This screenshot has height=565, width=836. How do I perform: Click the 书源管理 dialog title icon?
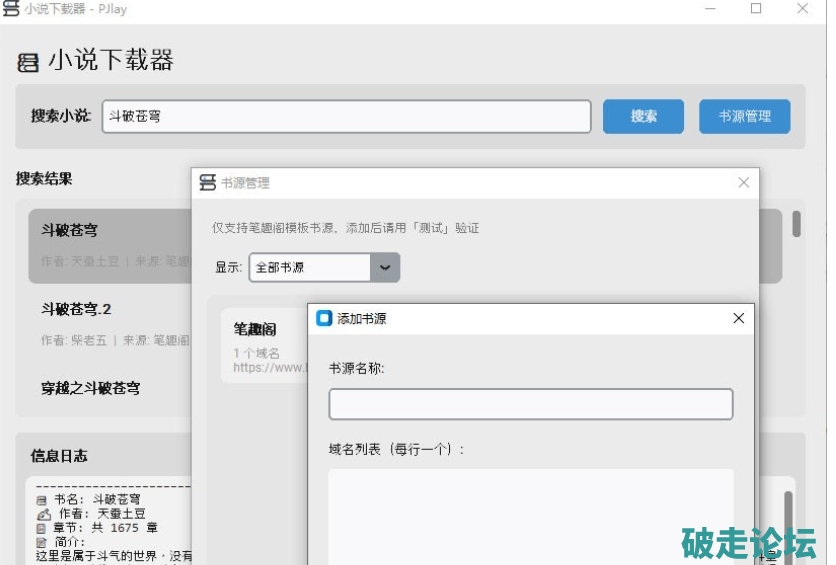pos(207,182)
